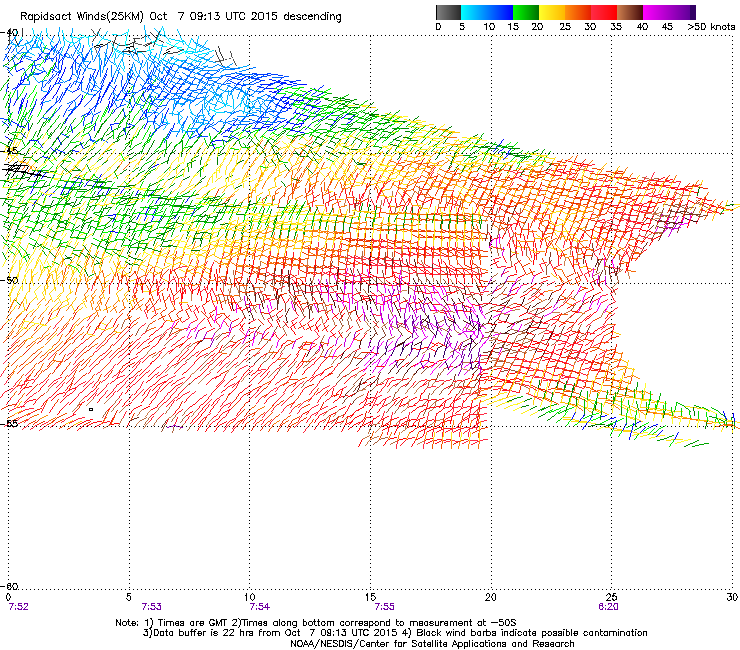The height and width of the screenshot is (650, 740).
Task: Click the longitude axis label '0'
Action: 8,597
